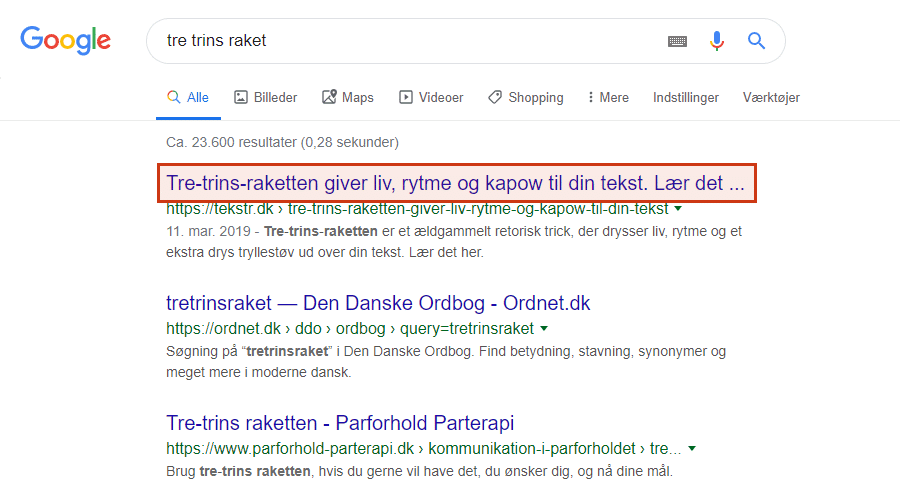Switch to the Billeder tab
Viewport: 900px width, 493px height.
[x=266, y=98]
